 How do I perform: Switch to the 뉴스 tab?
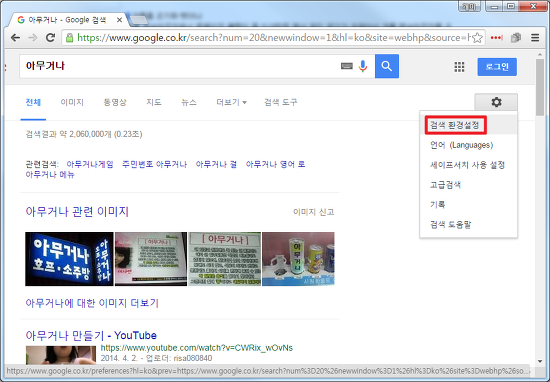[x=189, y=102]
